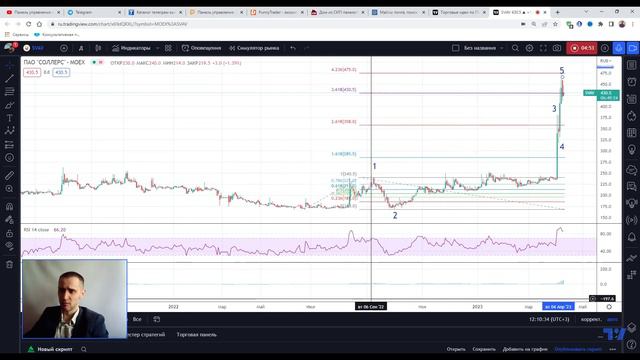Click Добавить на график
This screenshot has height=360, width=640.
click(x=525, y=349)
